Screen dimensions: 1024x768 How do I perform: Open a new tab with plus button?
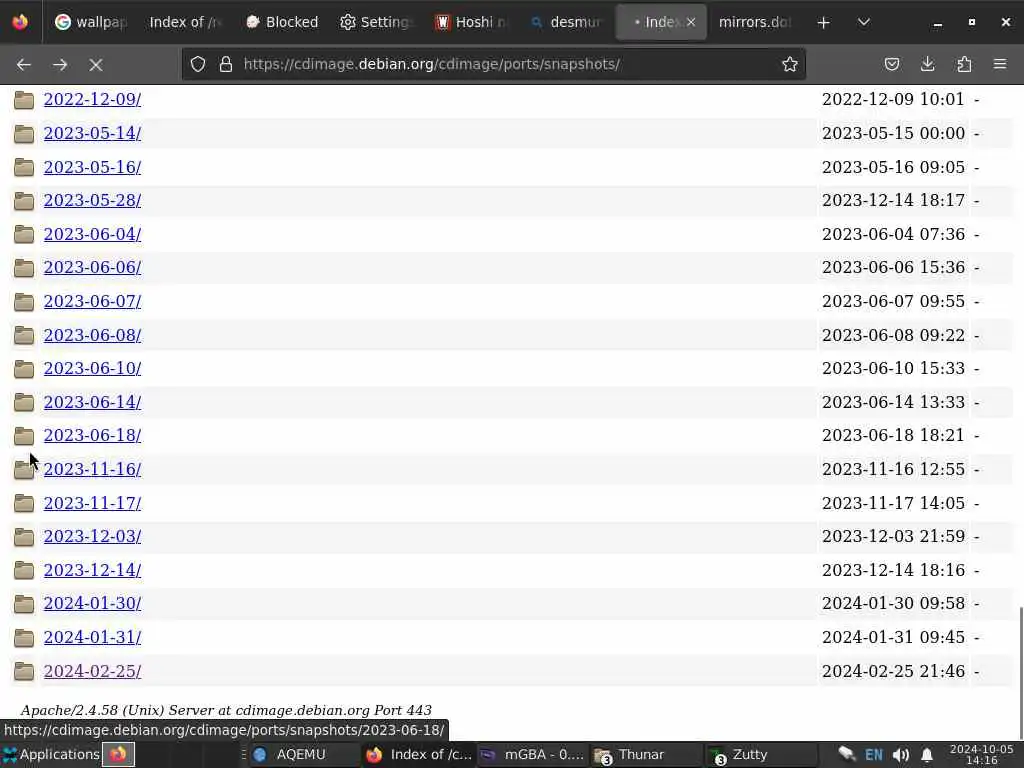point(824,22)
